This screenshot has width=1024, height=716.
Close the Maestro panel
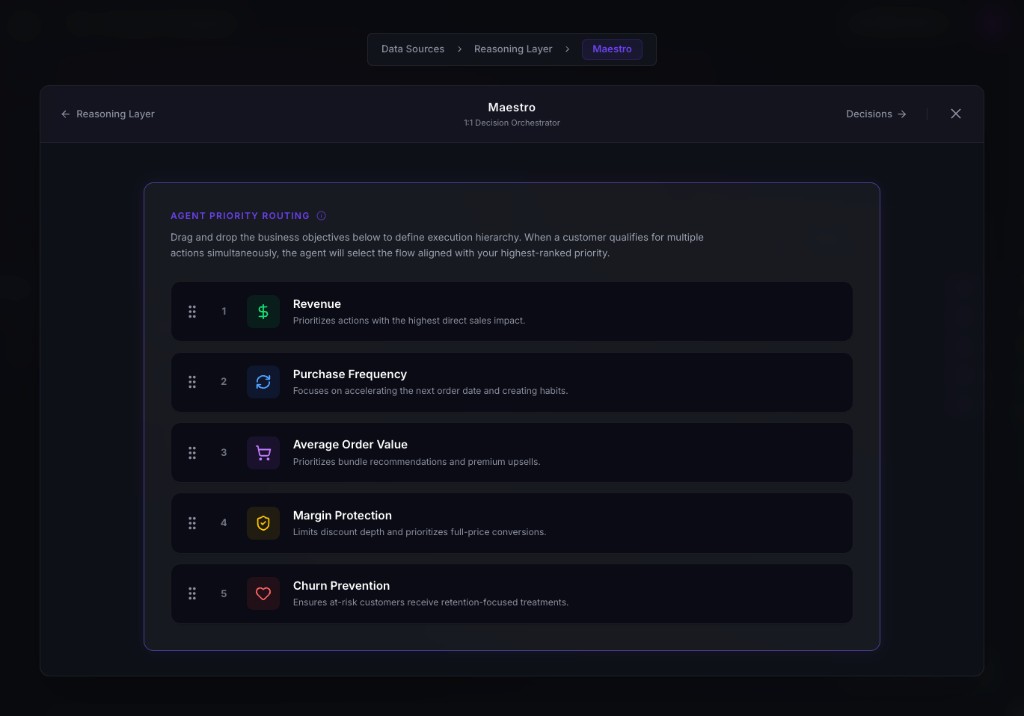(x=955, y=114)
